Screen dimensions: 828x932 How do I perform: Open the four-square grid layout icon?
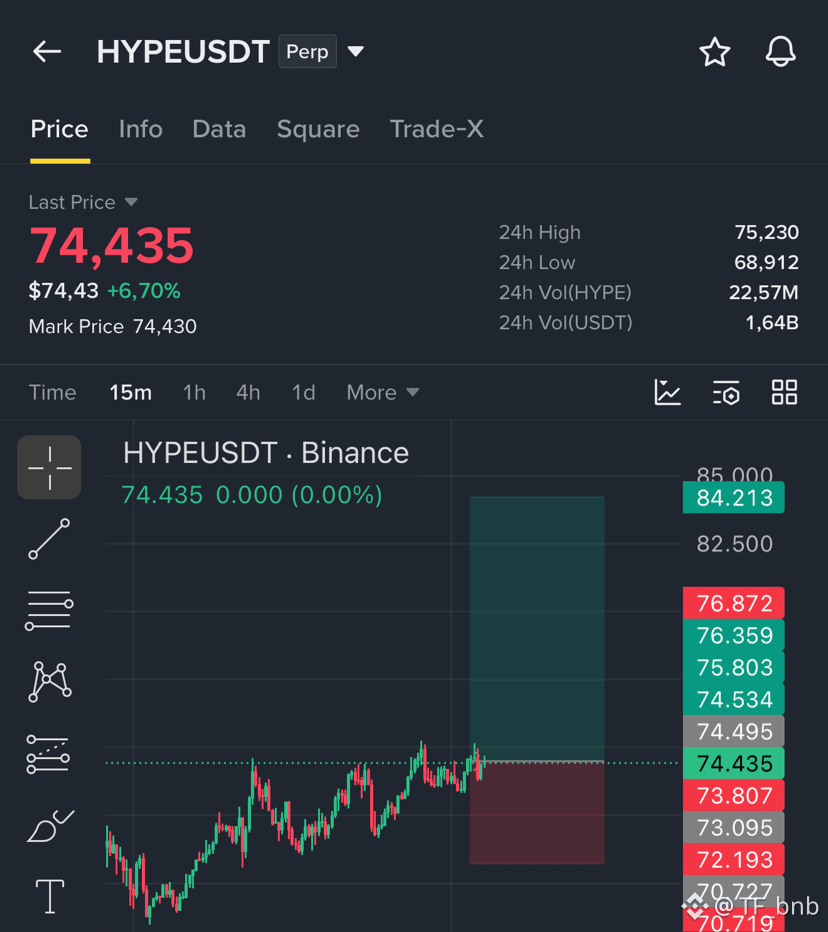784,392
